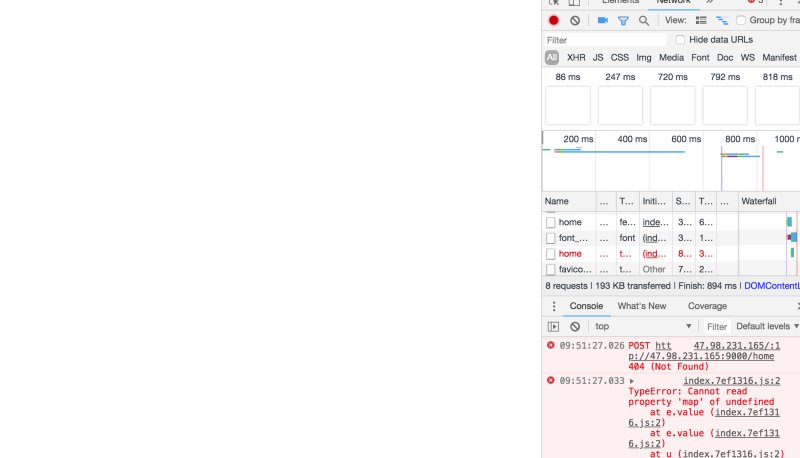
Task: Switch to the Elements tab
Action: 620,2
